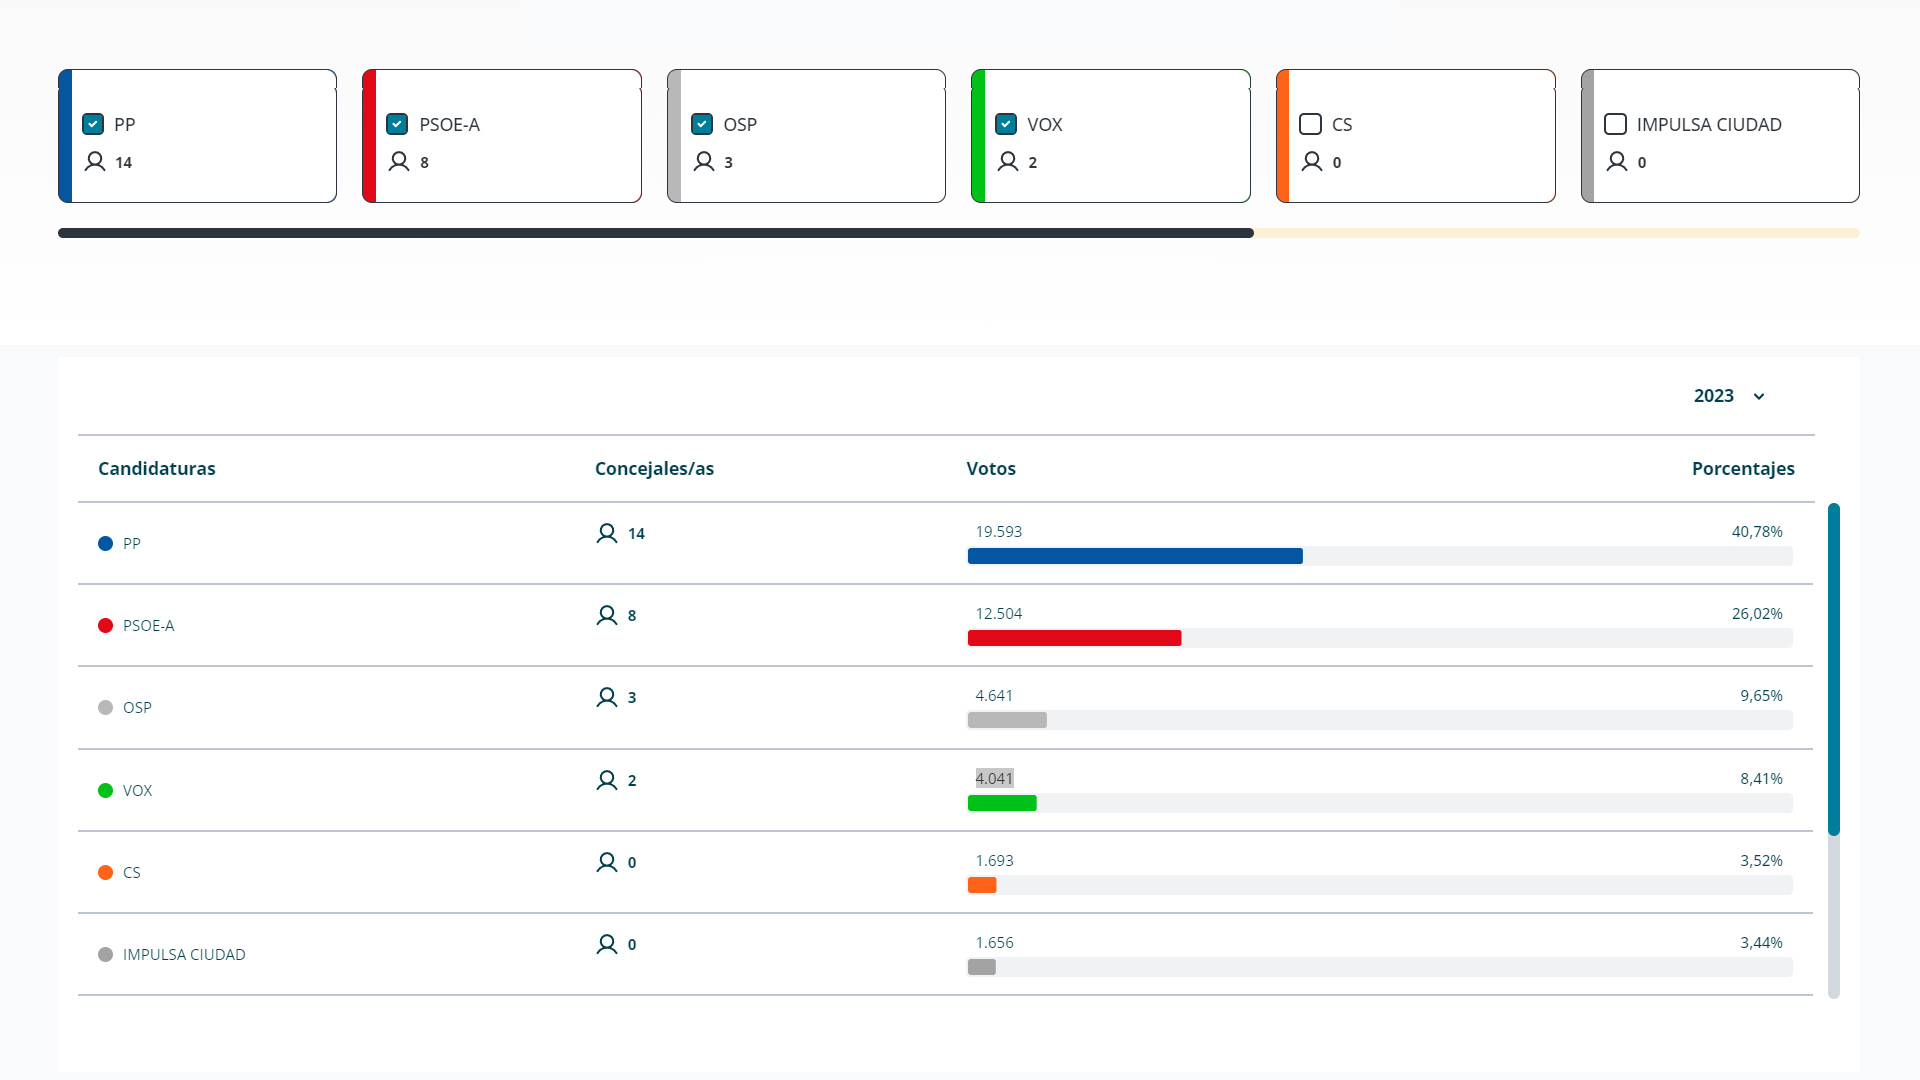Click the Votos column header
1920x1080 pixels.
click(x=990, y=469)
